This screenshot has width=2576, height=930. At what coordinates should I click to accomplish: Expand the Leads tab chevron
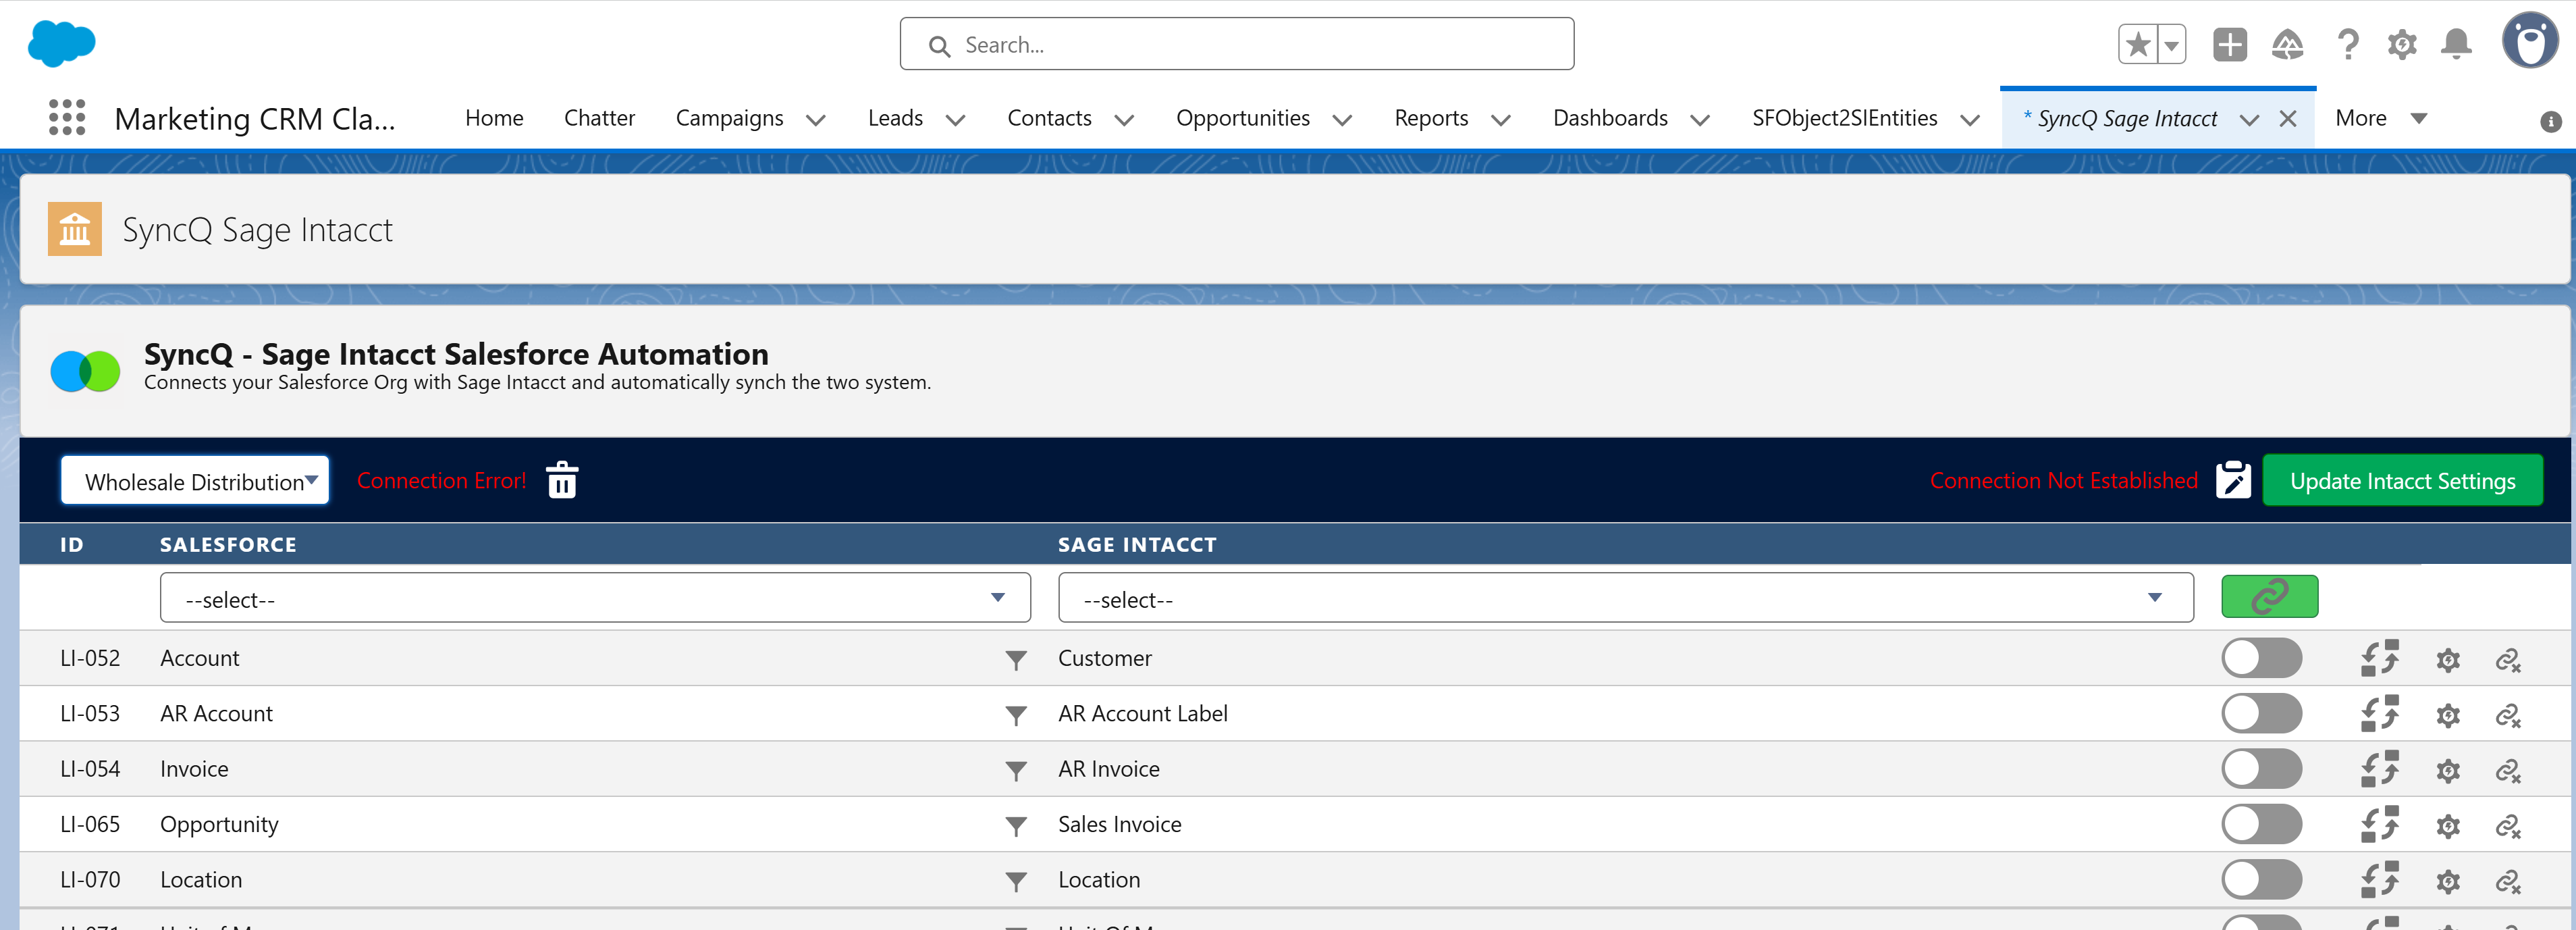(x=955, y=120)
